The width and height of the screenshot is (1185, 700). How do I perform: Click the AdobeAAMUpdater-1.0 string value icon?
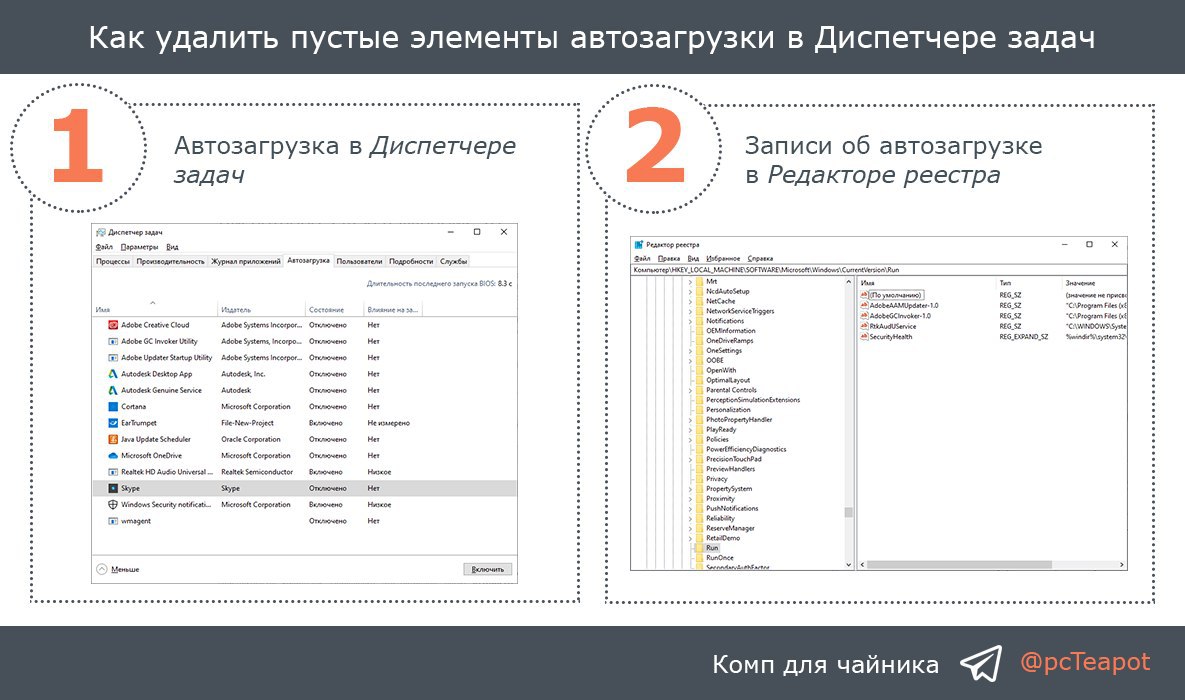pyautogui.click(x=864, y=305)
